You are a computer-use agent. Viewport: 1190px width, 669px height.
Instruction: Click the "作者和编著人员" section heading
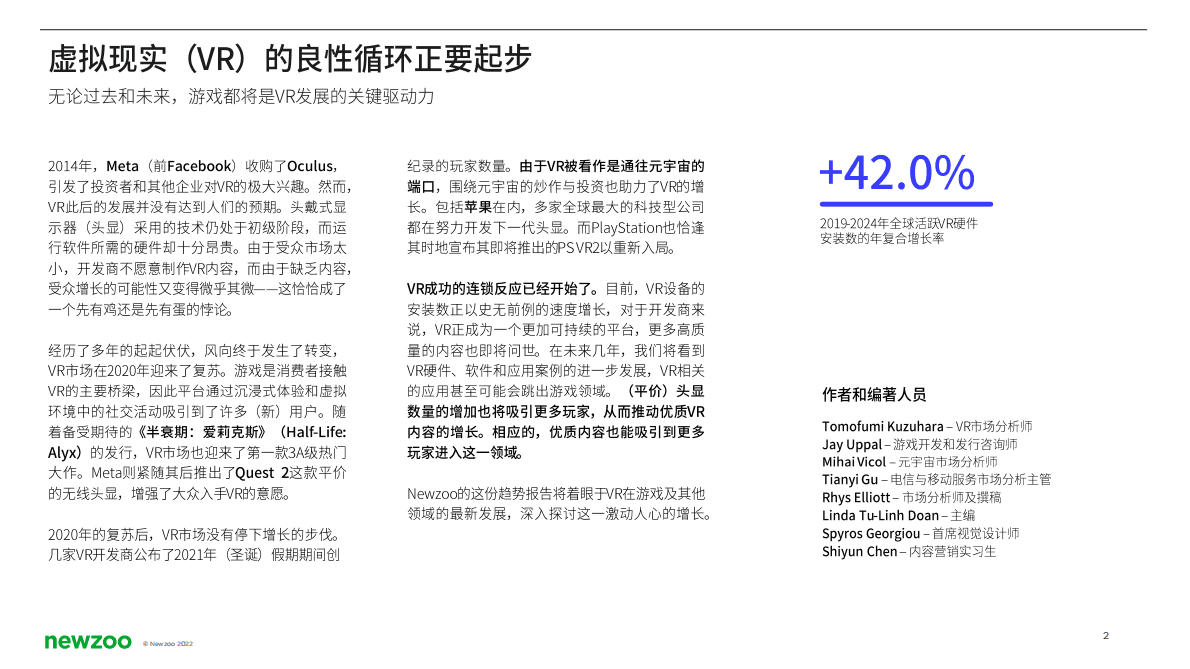coord(875,394)
